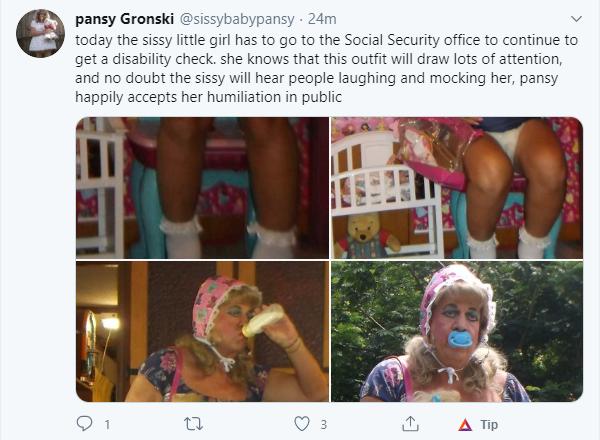Click the tweet's first line of text
The image size is (600, 440).
pos(321,42)
